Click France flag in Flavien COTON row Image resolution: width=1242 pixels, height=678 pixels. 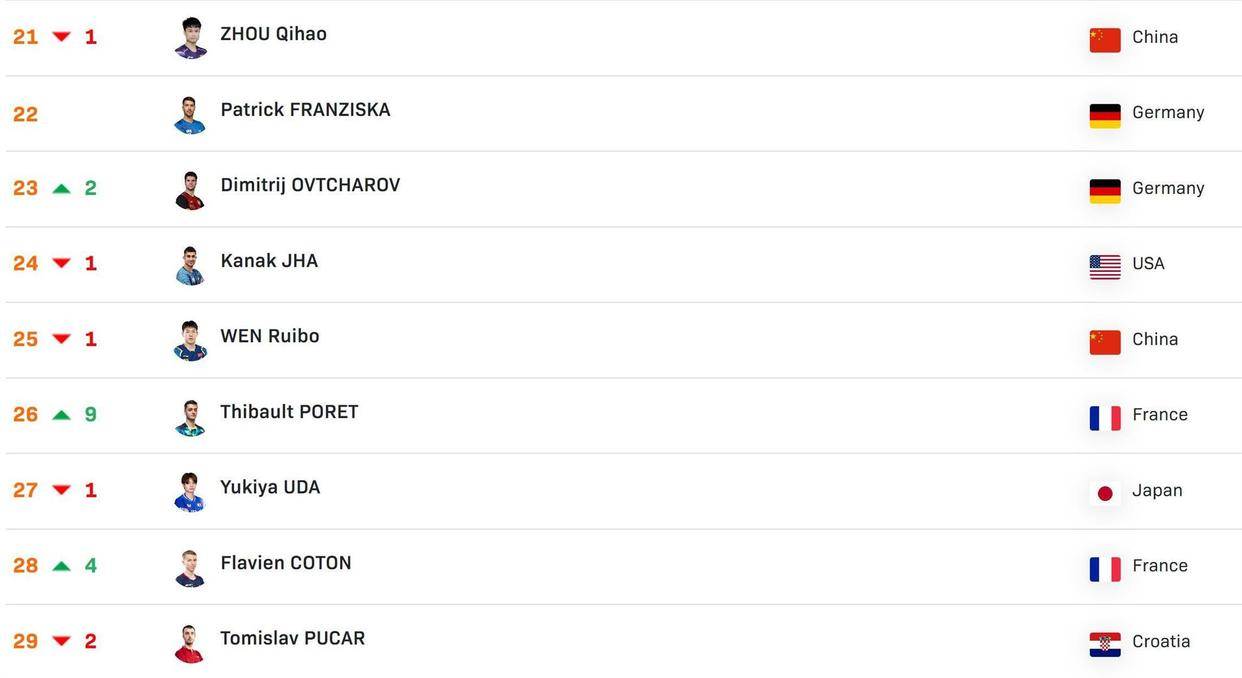1105,569
